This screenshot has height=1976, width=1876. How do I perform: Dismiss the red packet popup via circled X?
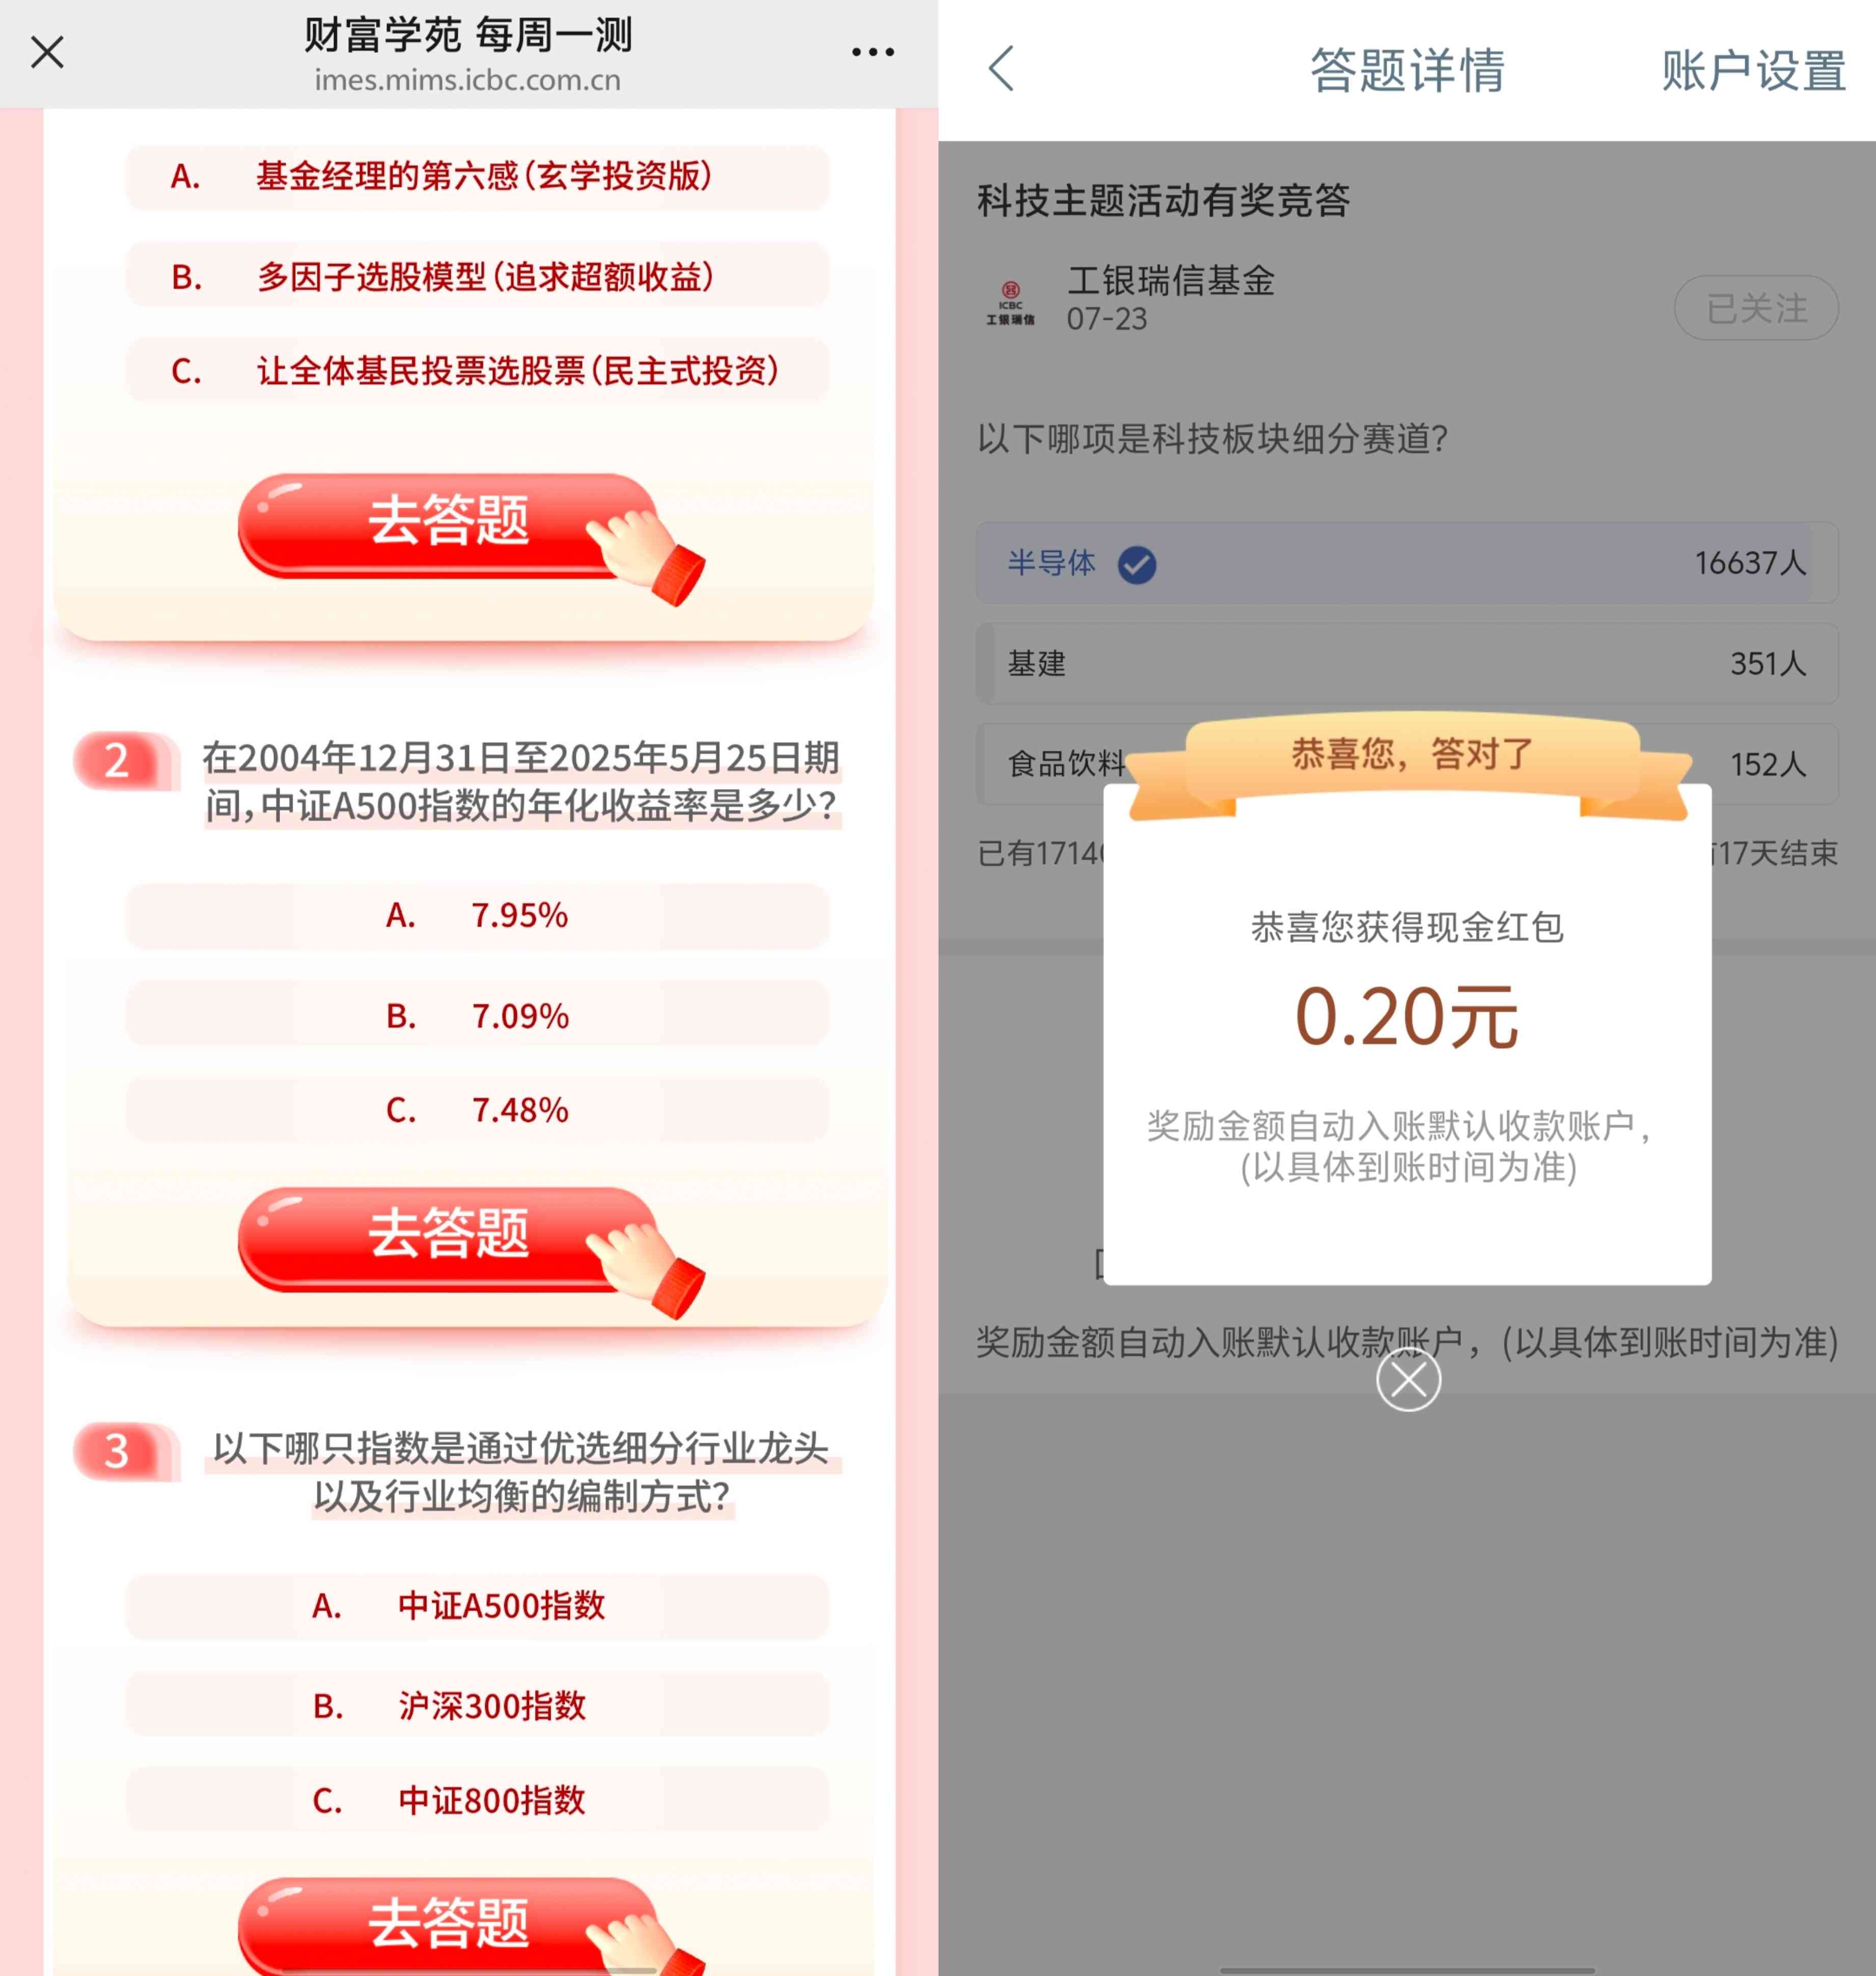click(x=1408, y=1380)
